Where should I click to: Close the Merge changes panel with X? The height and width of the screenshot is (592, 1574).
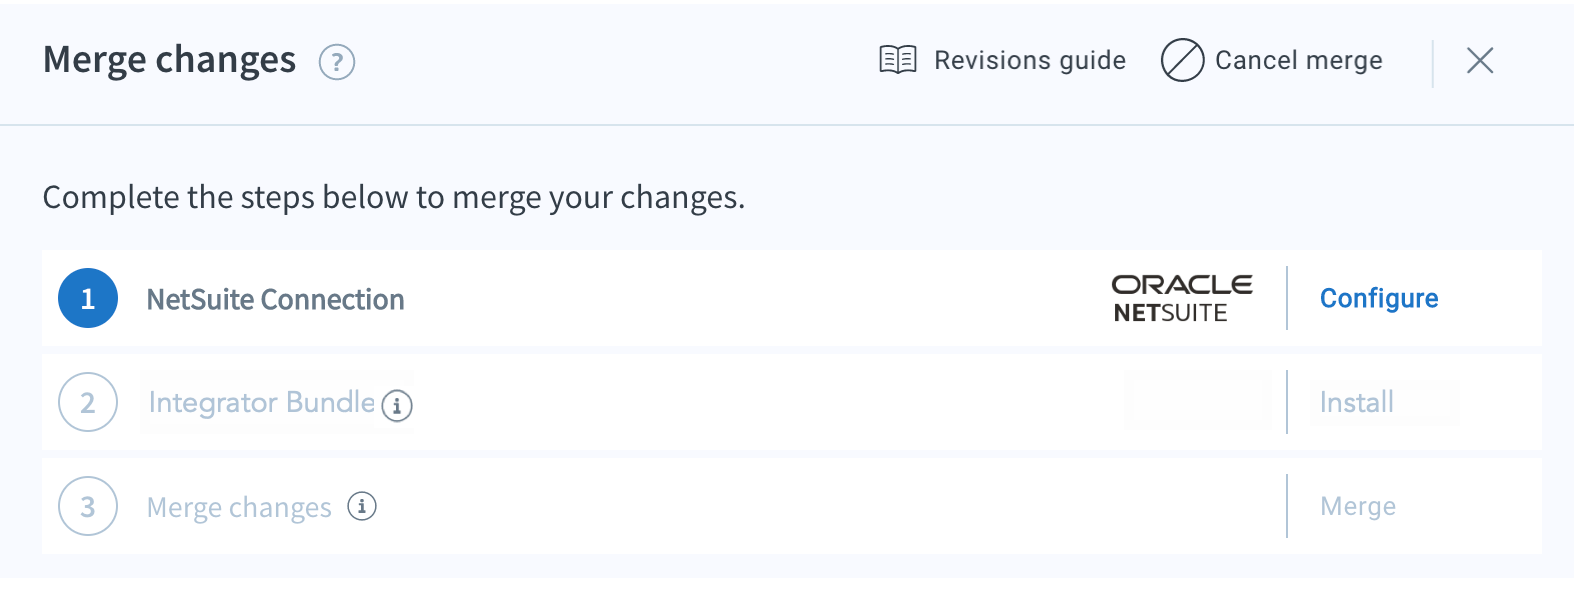click(1480, 61)
